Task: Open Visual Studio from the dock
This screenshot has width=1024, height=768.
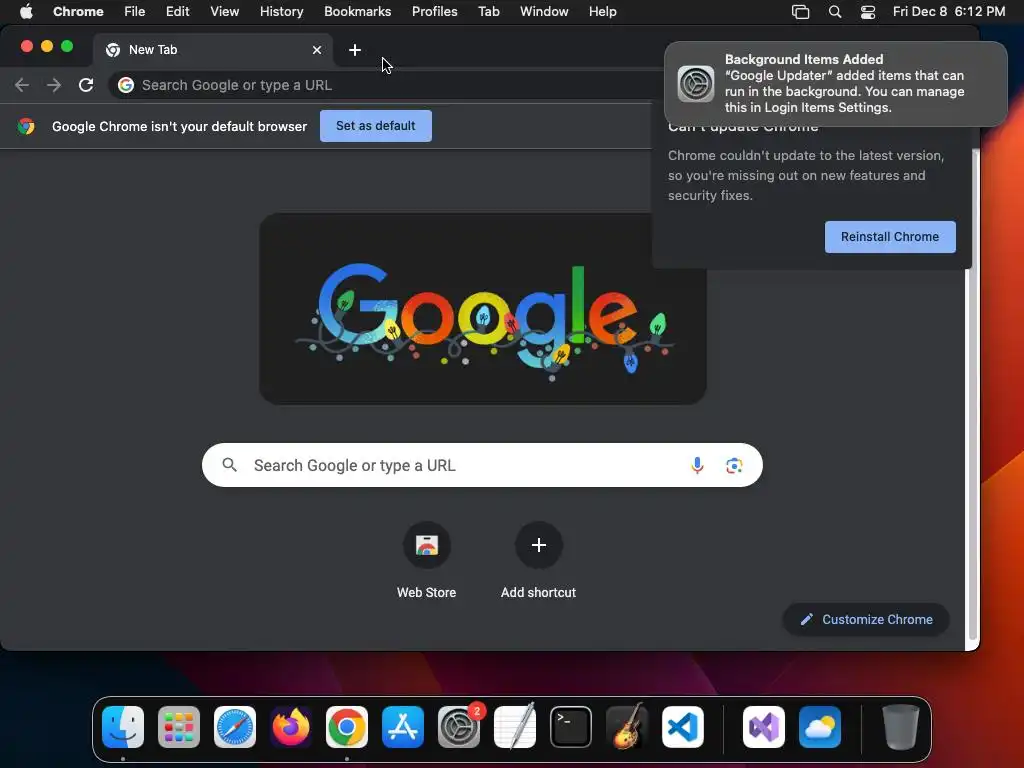Action: 764,727
